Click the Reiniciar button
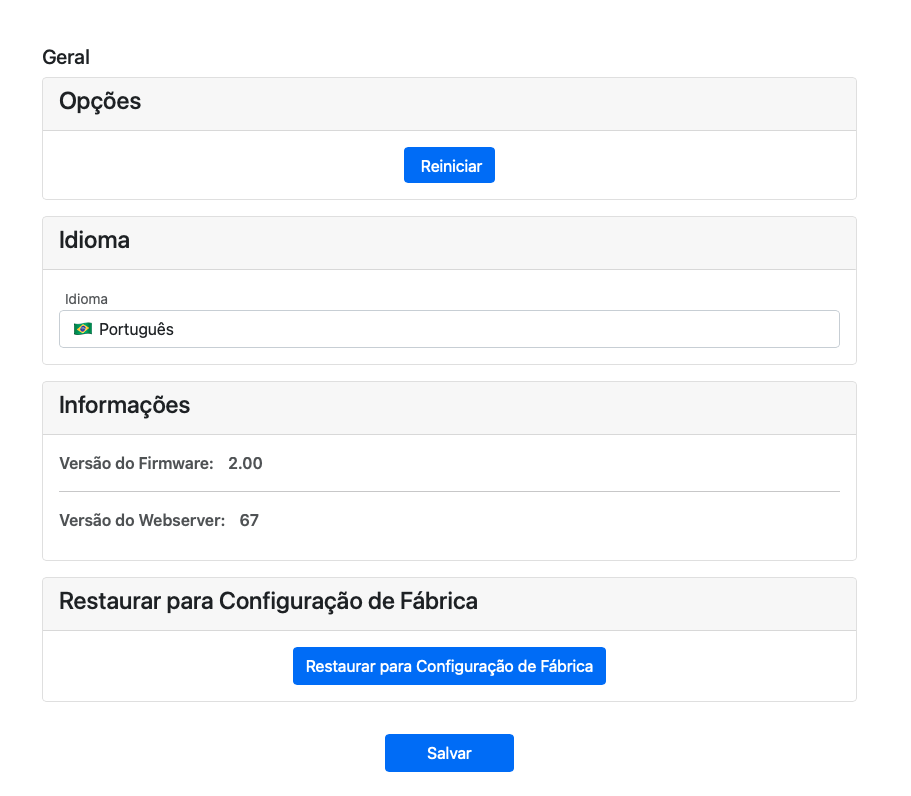Image resolution: width=911 pixels, height=796 pixels. 449,166
